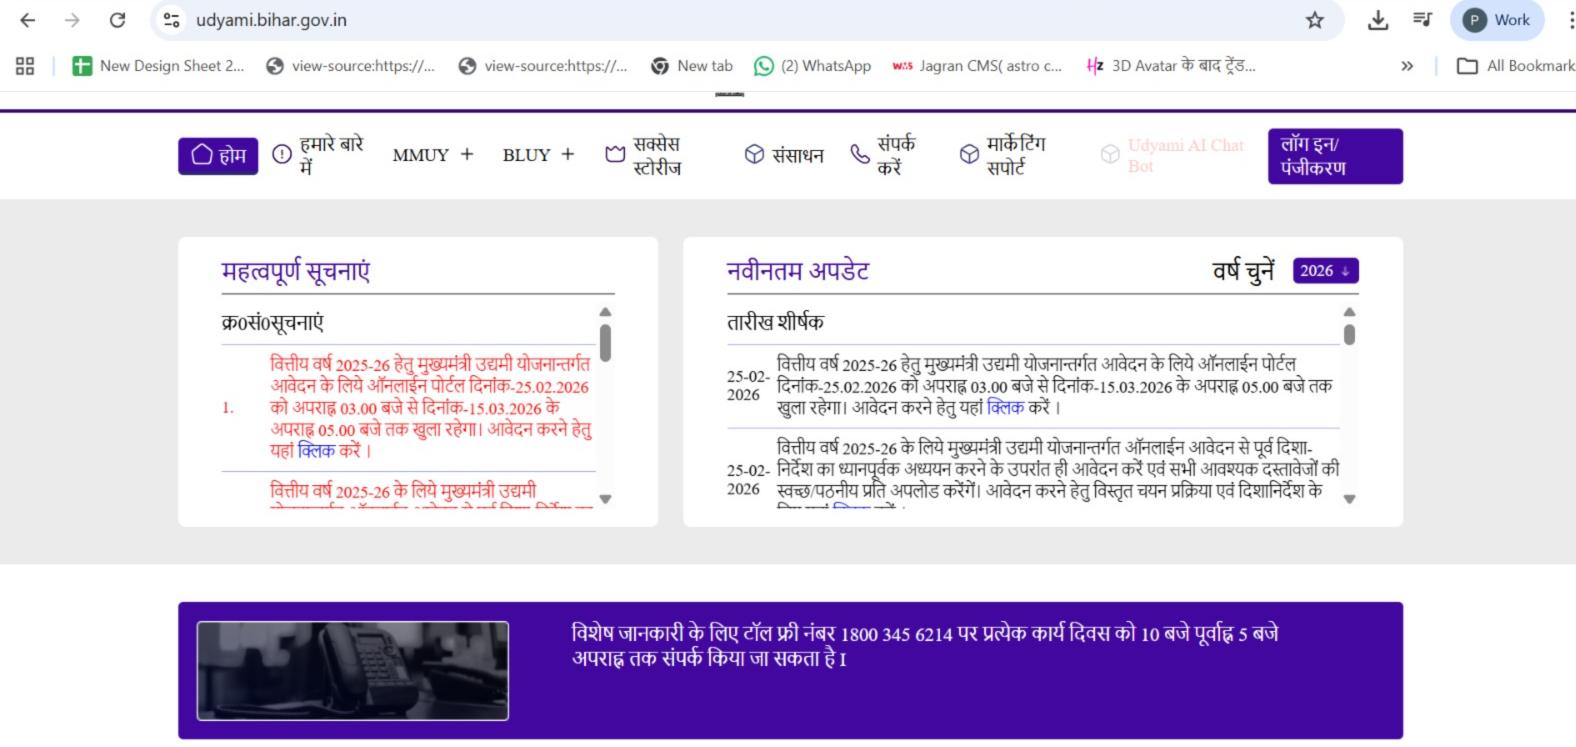Click serial number 1. in the सूचनाएं list
The height and width of the screenshot is (747, 1576).
point(228,408)
